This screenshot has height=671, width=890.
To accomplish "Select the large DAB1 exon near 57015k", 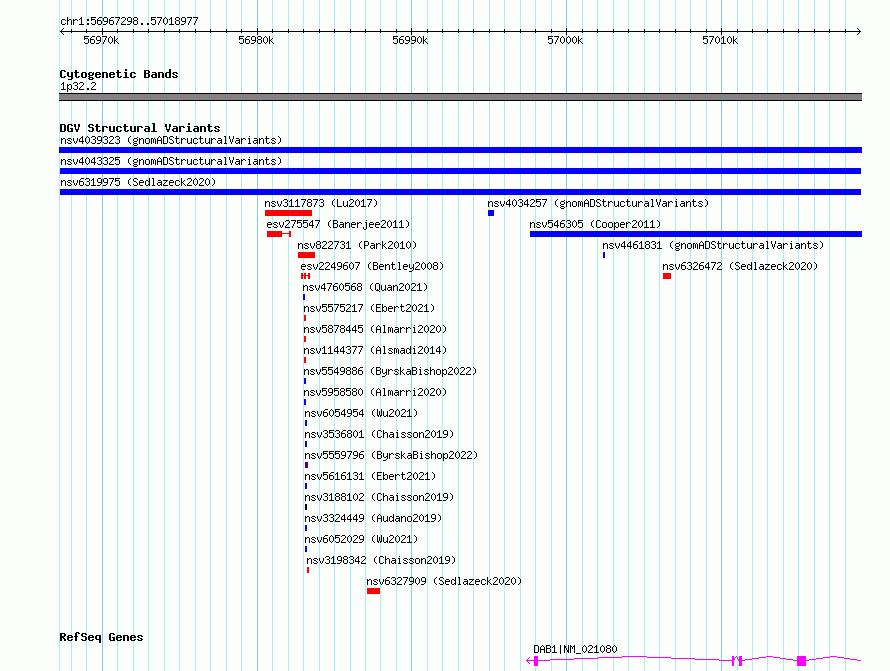I will [801, 661].
